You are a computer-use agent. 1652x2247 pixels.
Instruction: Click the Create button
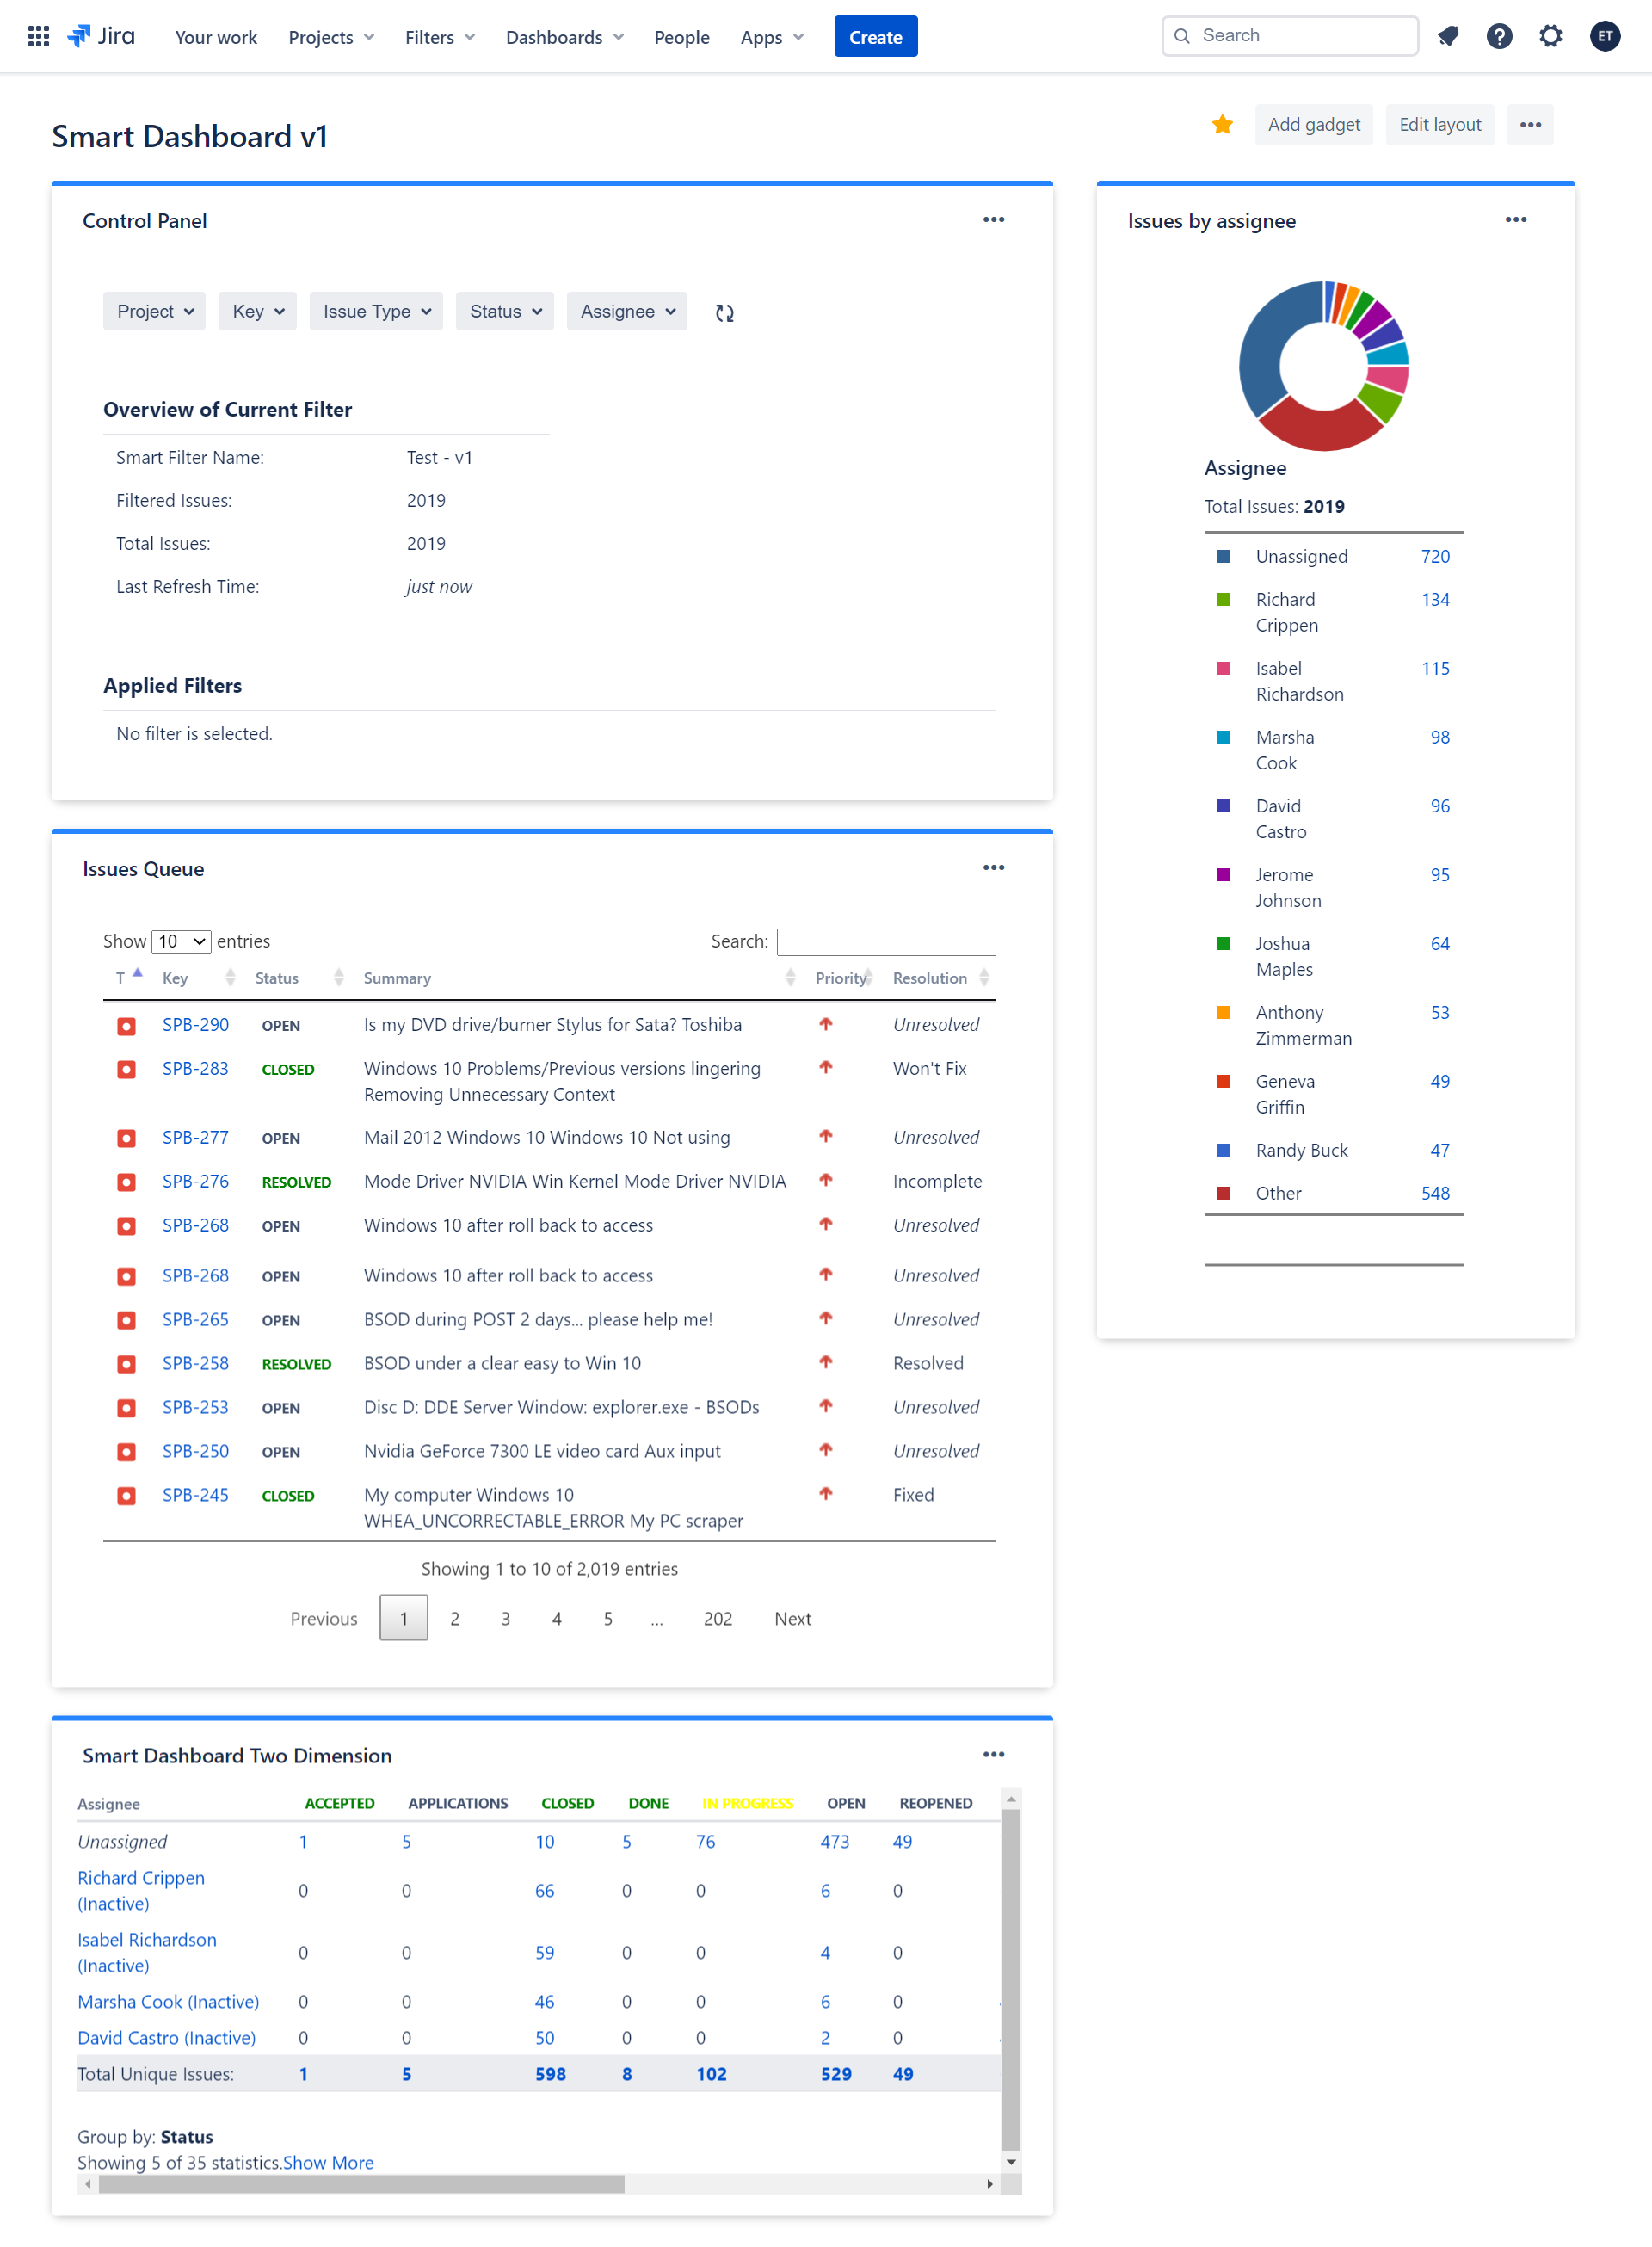point(875,37)
